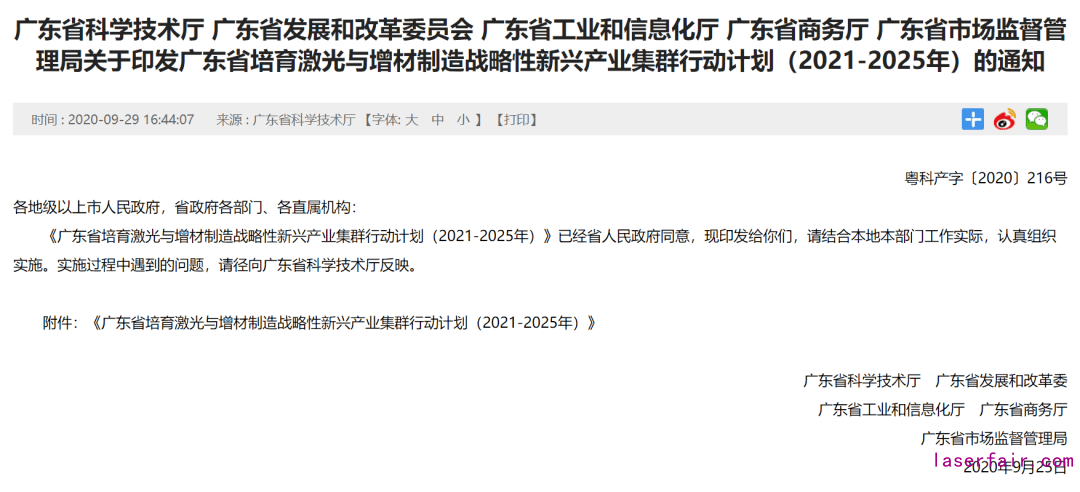Click the timestamp 2020-09-29 16:44:07
The height and width of the screenshot is (492, 1080).
131,120
